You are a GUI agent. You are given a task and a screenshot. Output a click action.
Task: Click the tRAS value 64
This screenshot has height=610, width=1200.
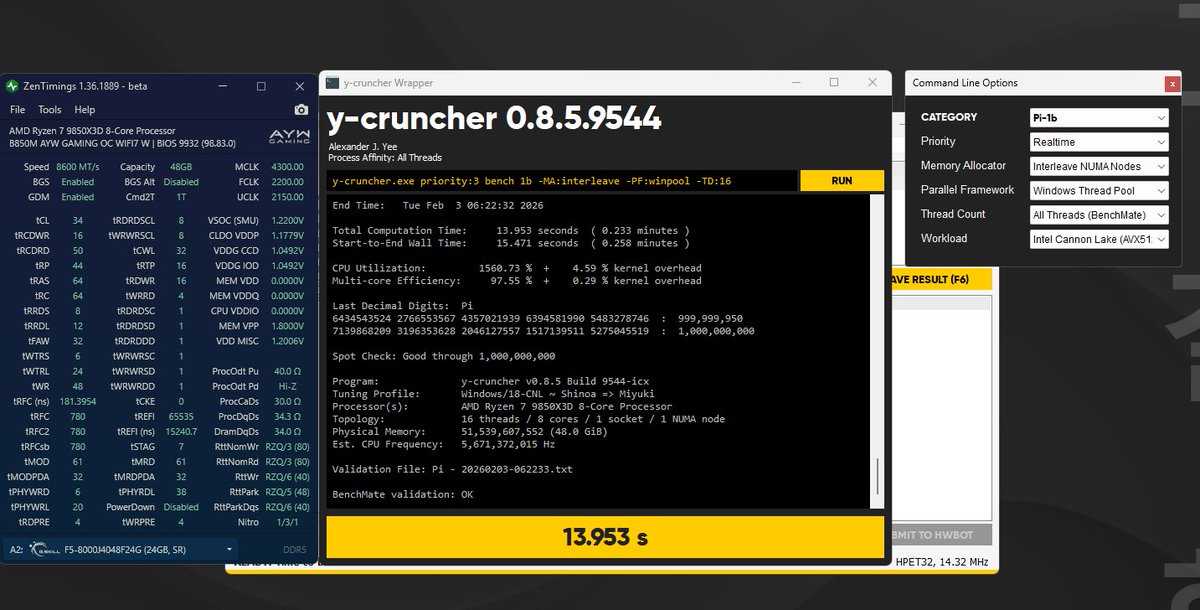coord(78,280)
